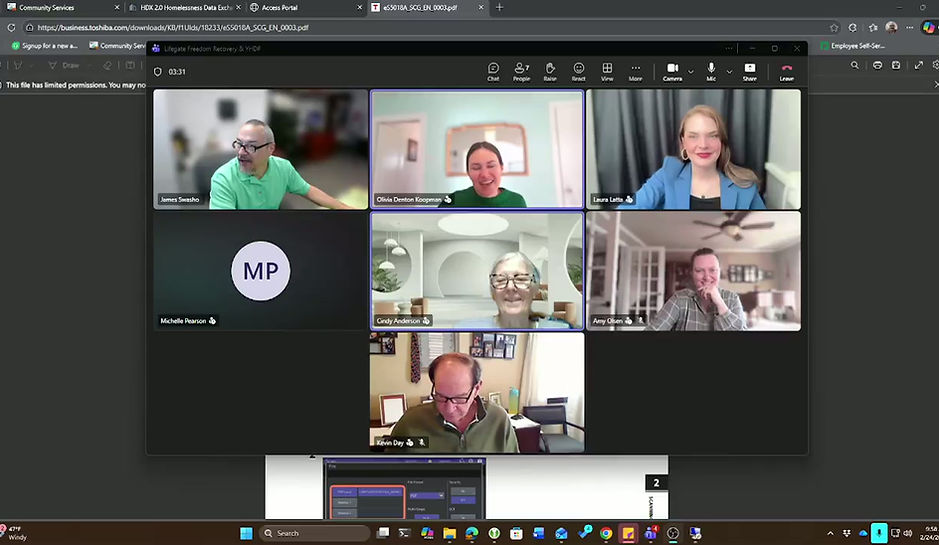Print the PDF document
Viewport: 939px width, 545px height.
877,65
